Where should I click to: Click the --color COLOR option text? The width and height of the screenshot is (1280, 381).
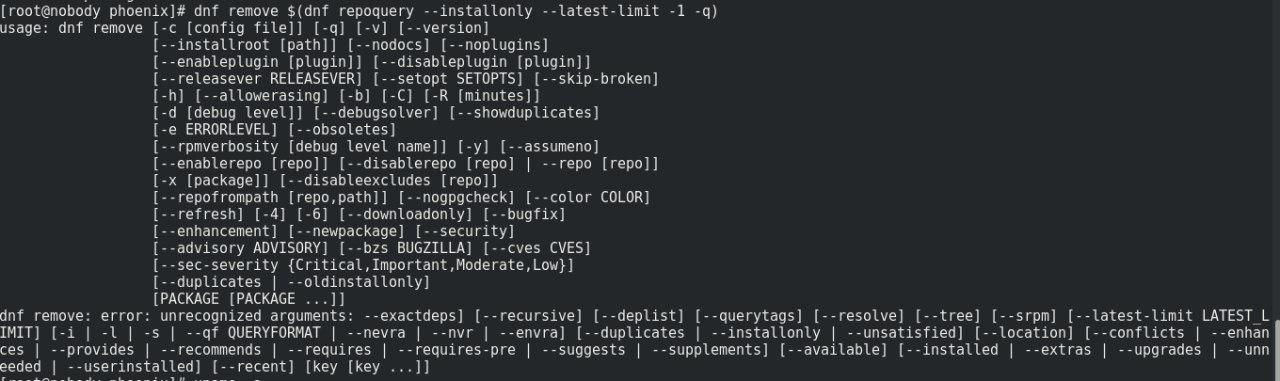pyautogui.click(x=588, y=199)
